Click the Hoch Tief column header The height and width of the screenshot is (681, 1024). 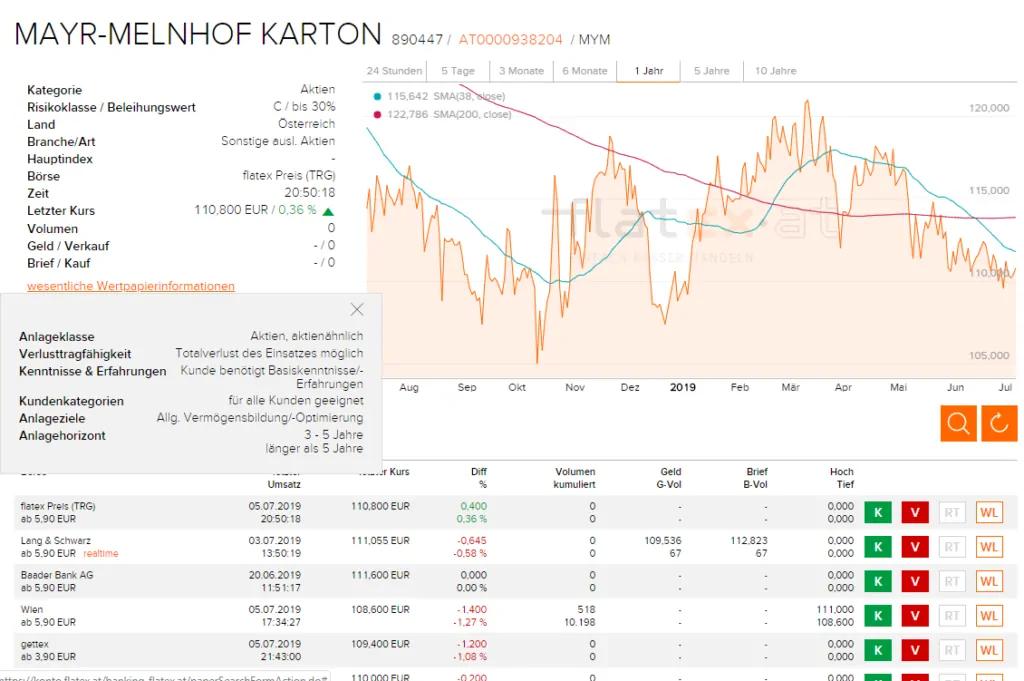coord(842,478)
